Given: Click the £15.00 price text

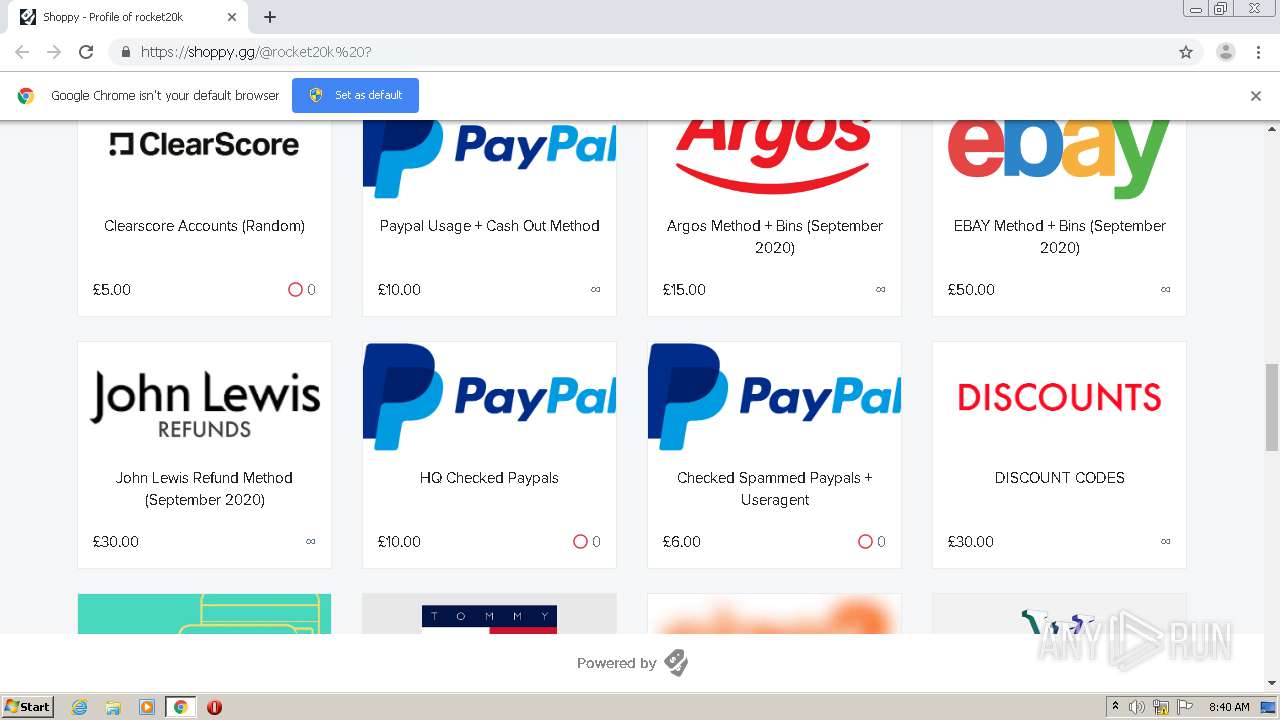Looking at the screenshot, I should 684,290.
